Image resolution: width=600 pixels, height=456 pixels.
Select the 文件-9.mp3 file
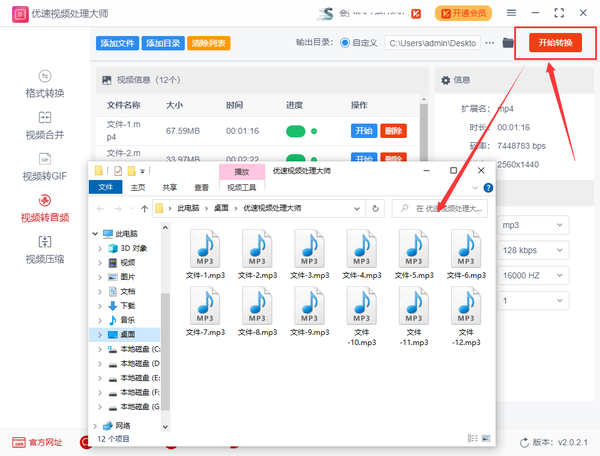click(x=310, y=311)
